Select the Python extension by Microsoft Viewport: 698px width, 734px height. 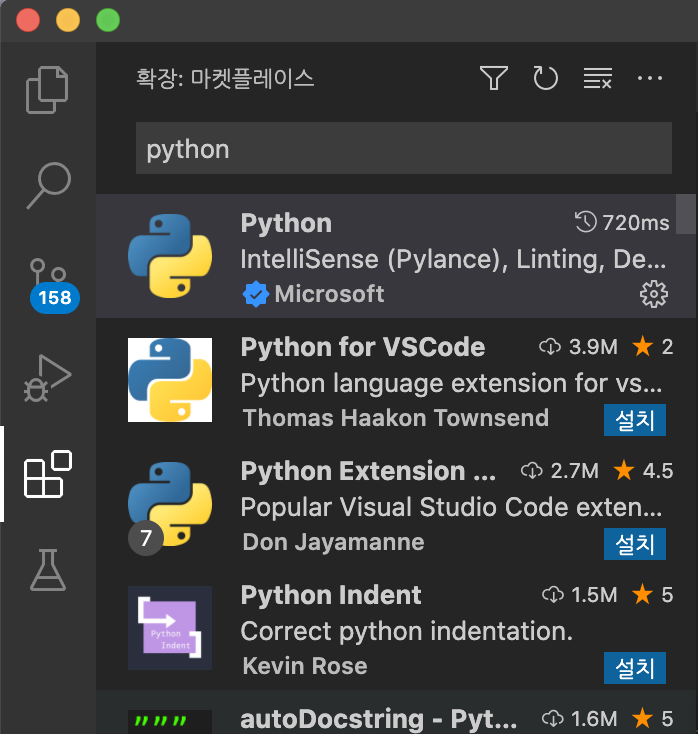pos(395,256)
